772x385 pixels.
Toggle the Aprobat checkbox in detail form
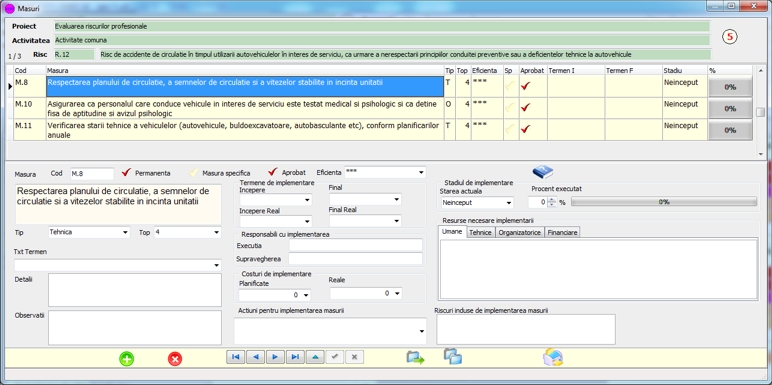click(x=273, y=172)
